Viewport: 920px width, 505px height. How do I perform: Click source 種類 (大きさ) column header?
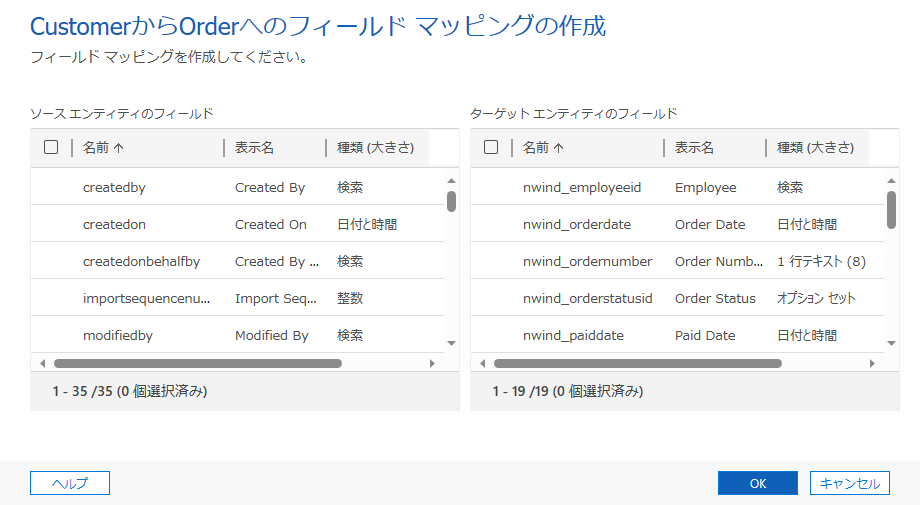click(x=378, y=148)
